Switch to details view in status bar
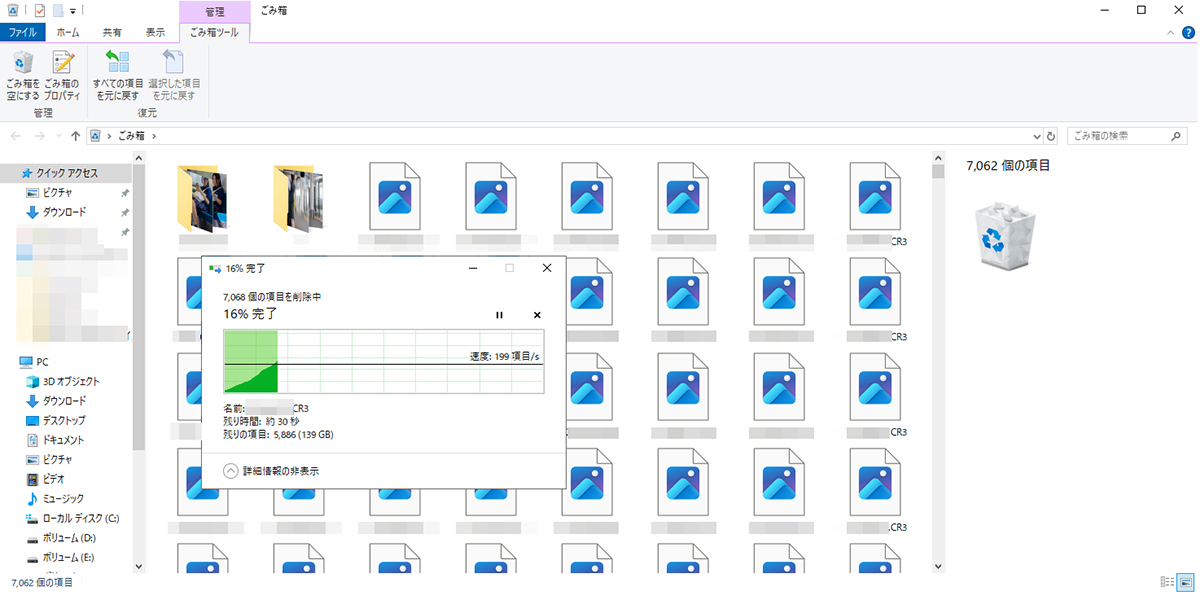1200x600 pixels. click(x=1165, y=582)
